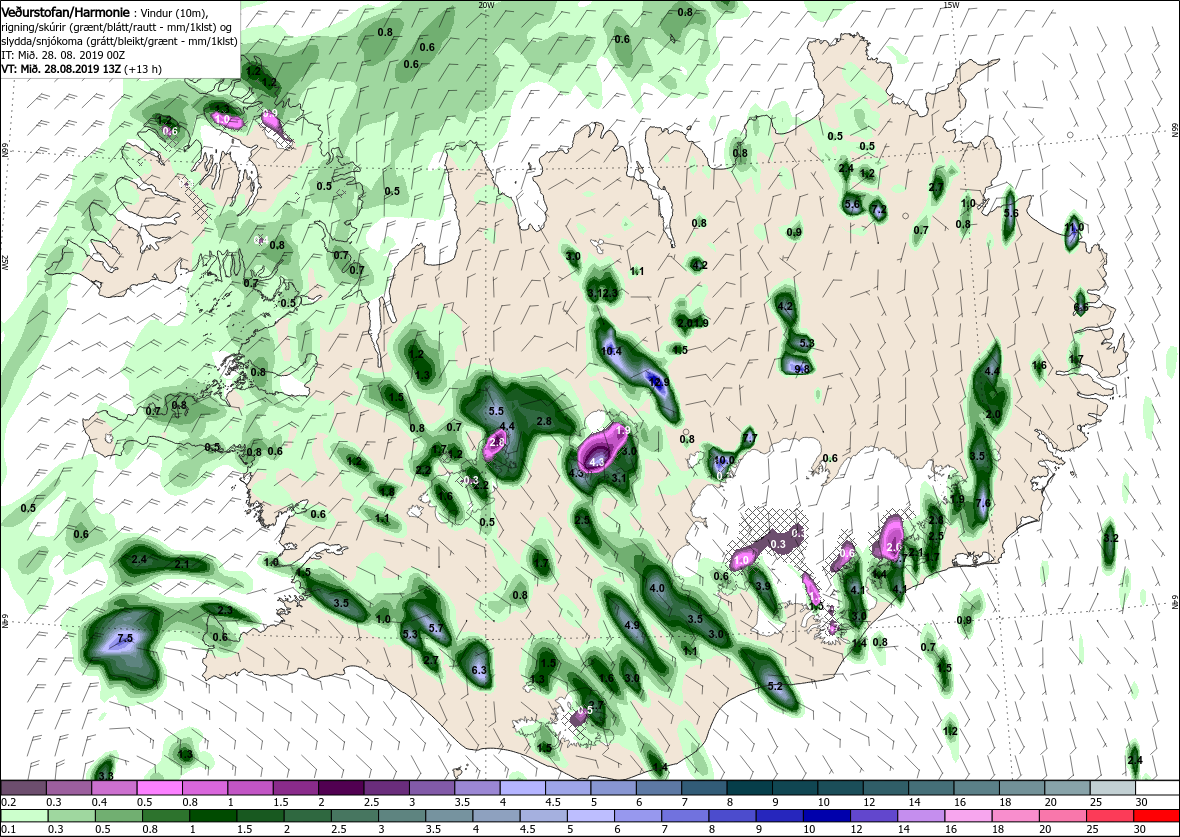Click the 9.8 precipitation value
This screenshot has width=1180, height=837.
click(x=803, y=369)
